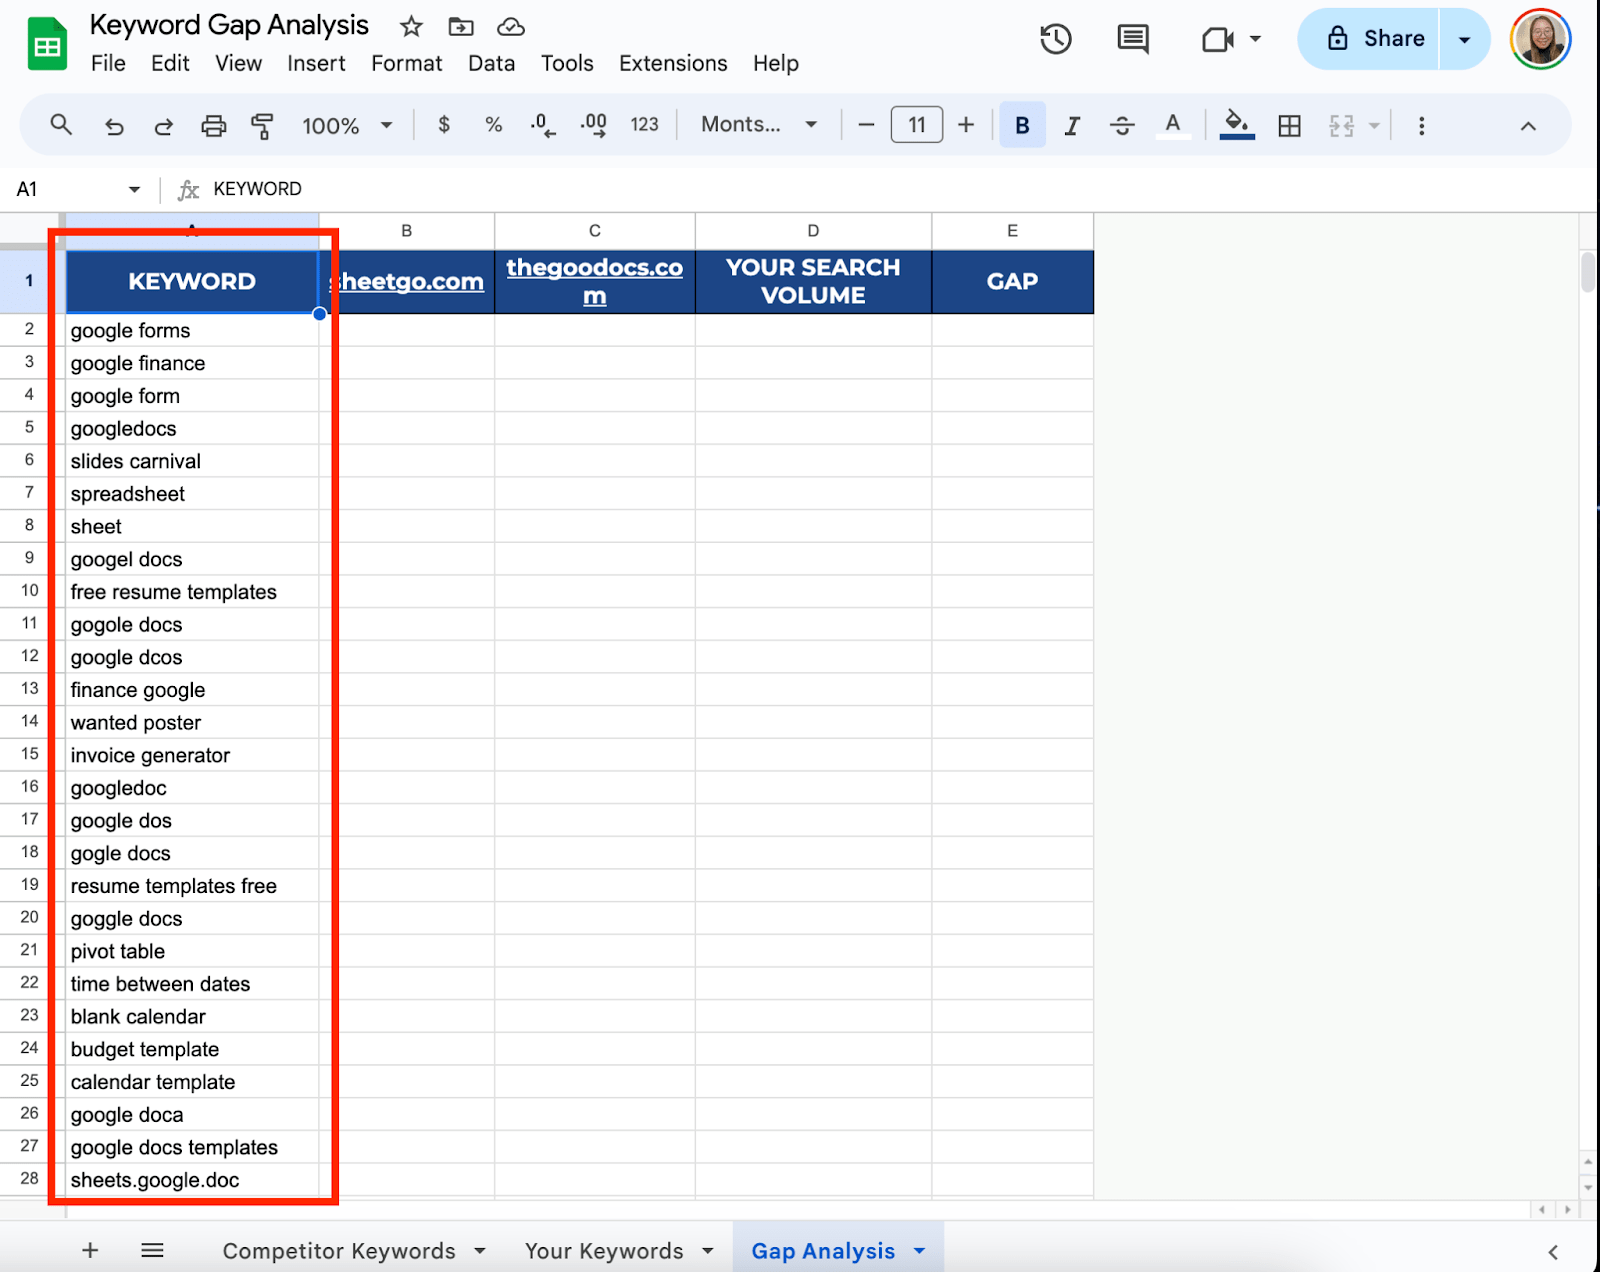
Task: Open the zoom 100% dropdown
Action: pyautogui.click(x=346, y=126)
